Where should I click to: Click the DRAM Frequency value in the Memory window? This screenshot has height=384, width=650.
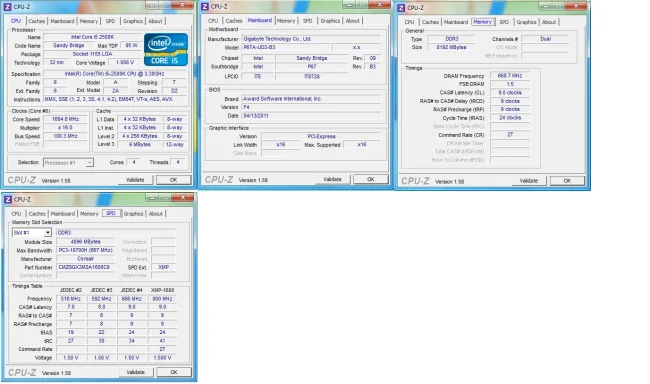510,76
